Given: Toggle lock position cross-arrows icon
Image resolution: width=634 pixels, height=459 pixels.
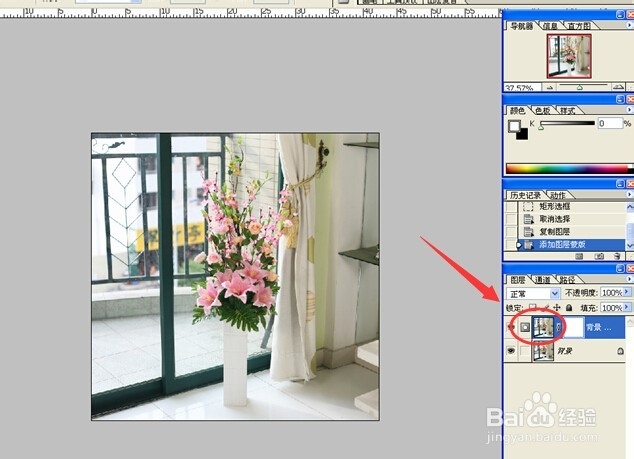Looking at the screenshot, I should [557, 308].
